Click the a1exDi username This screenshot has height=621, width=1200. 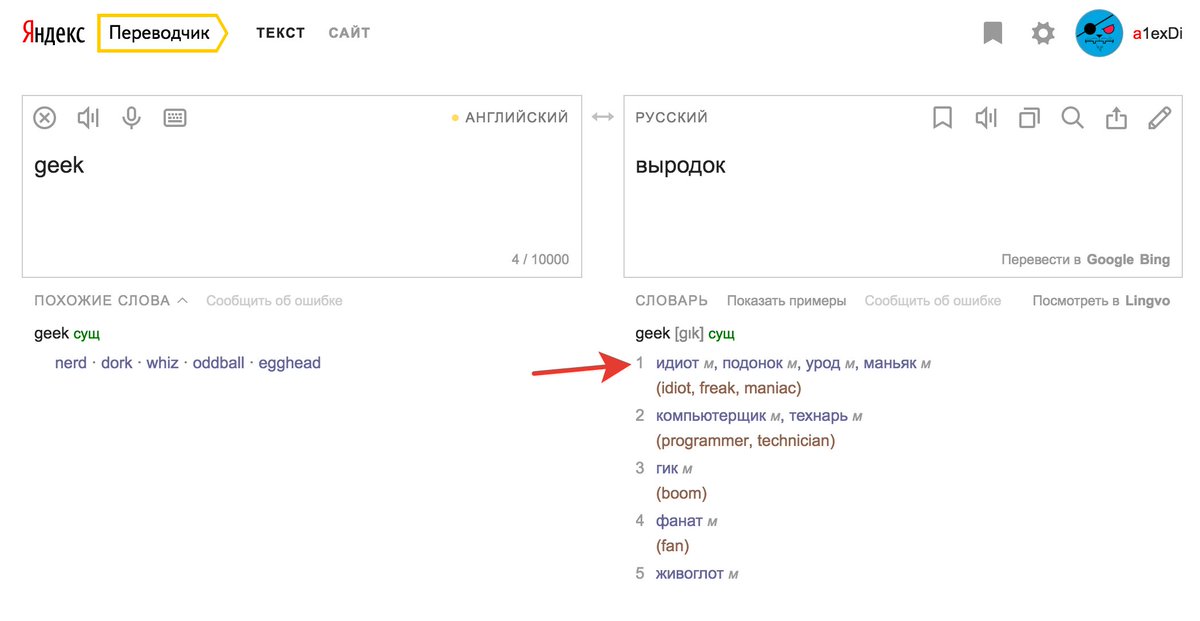[1157, 33]
